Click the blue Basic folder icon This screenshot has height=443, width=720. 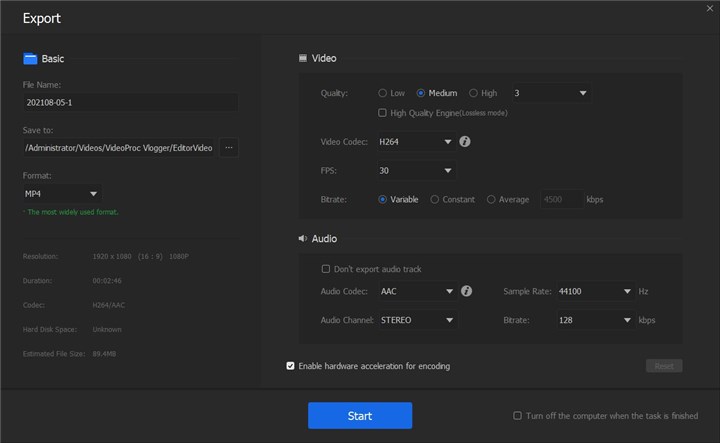point(30,59)
